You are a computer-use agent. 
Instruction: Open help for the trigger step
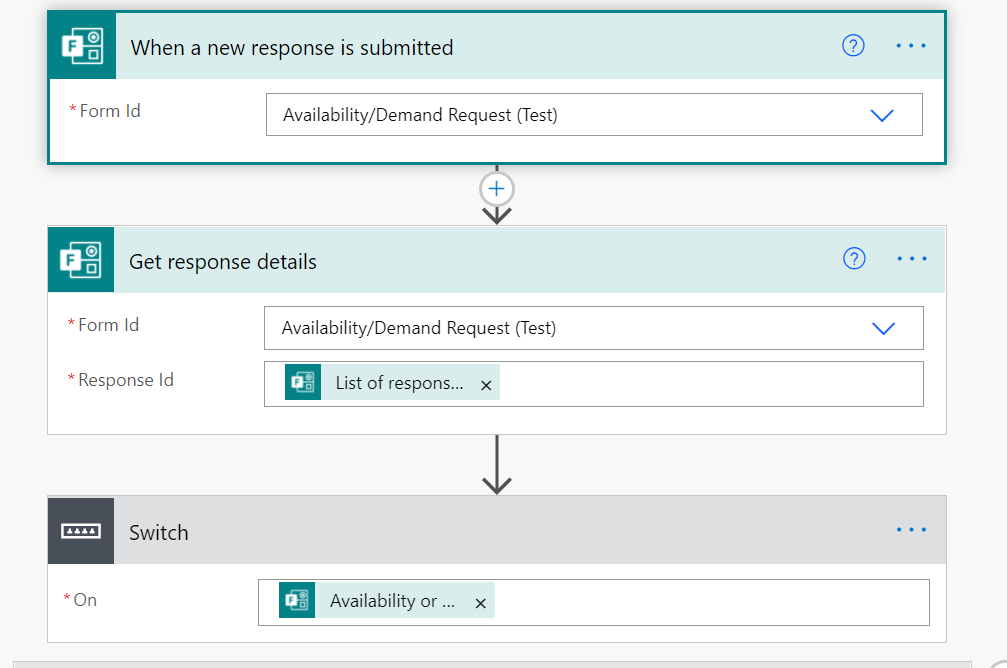pos(853,45)
